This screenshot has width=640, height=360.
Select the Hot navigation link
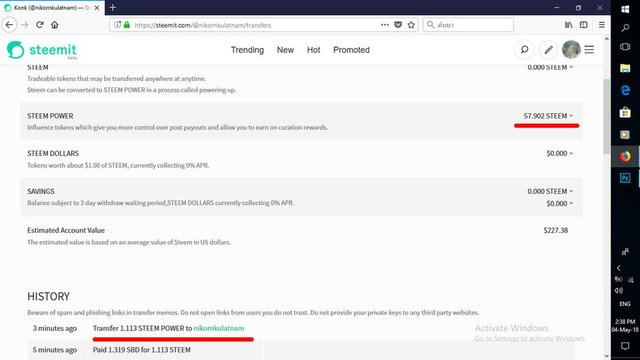point(313,50)
